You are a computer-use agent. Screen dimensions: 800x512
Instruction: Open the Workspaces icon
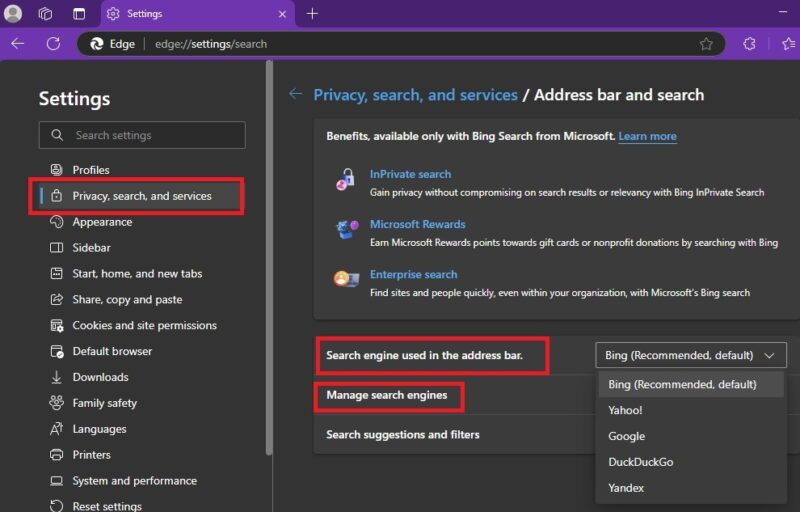[45, 14]
